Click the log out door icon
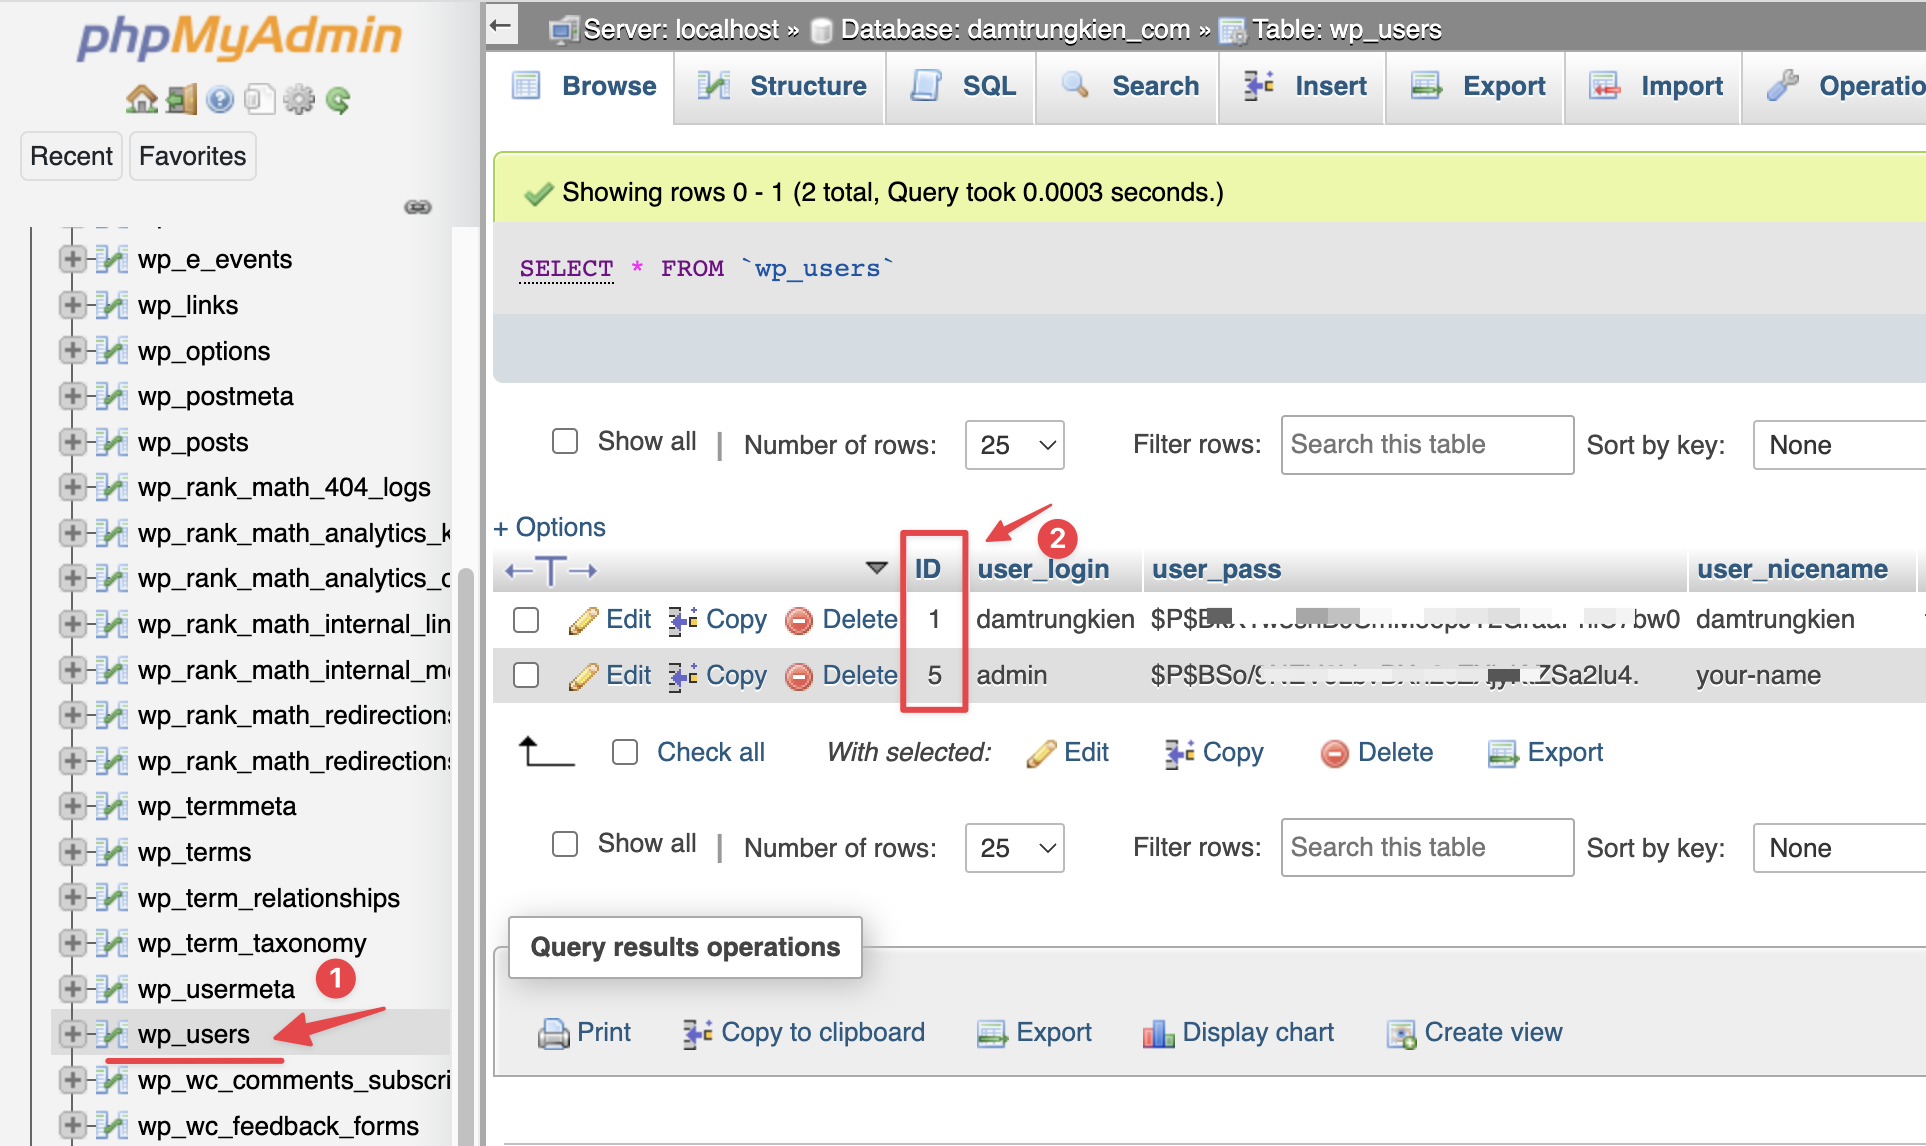 [x=181, y=99]
